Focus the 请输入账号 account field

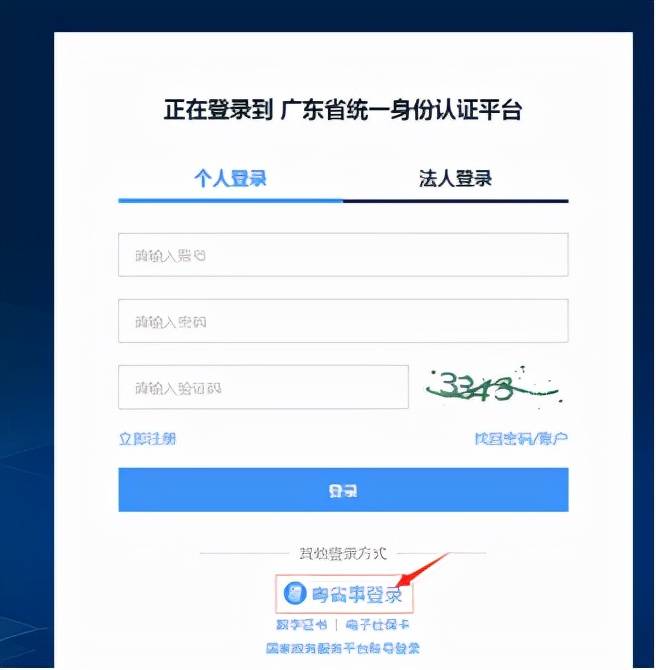pos(343,255)
